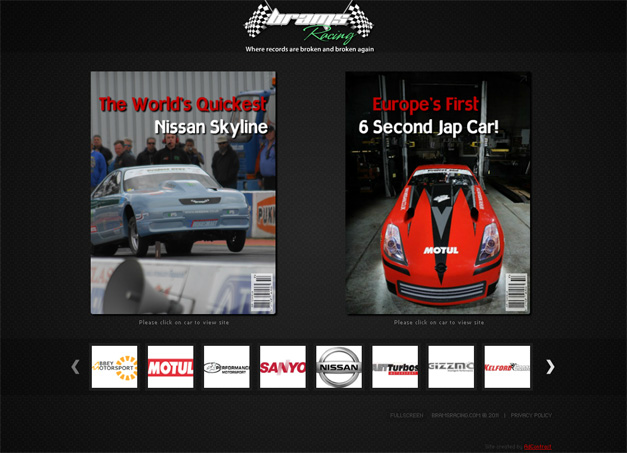Select the Sanyo sponsor logo
This screenshot has height=453, width=627.
pyautogui.click(x=283, y=367)
